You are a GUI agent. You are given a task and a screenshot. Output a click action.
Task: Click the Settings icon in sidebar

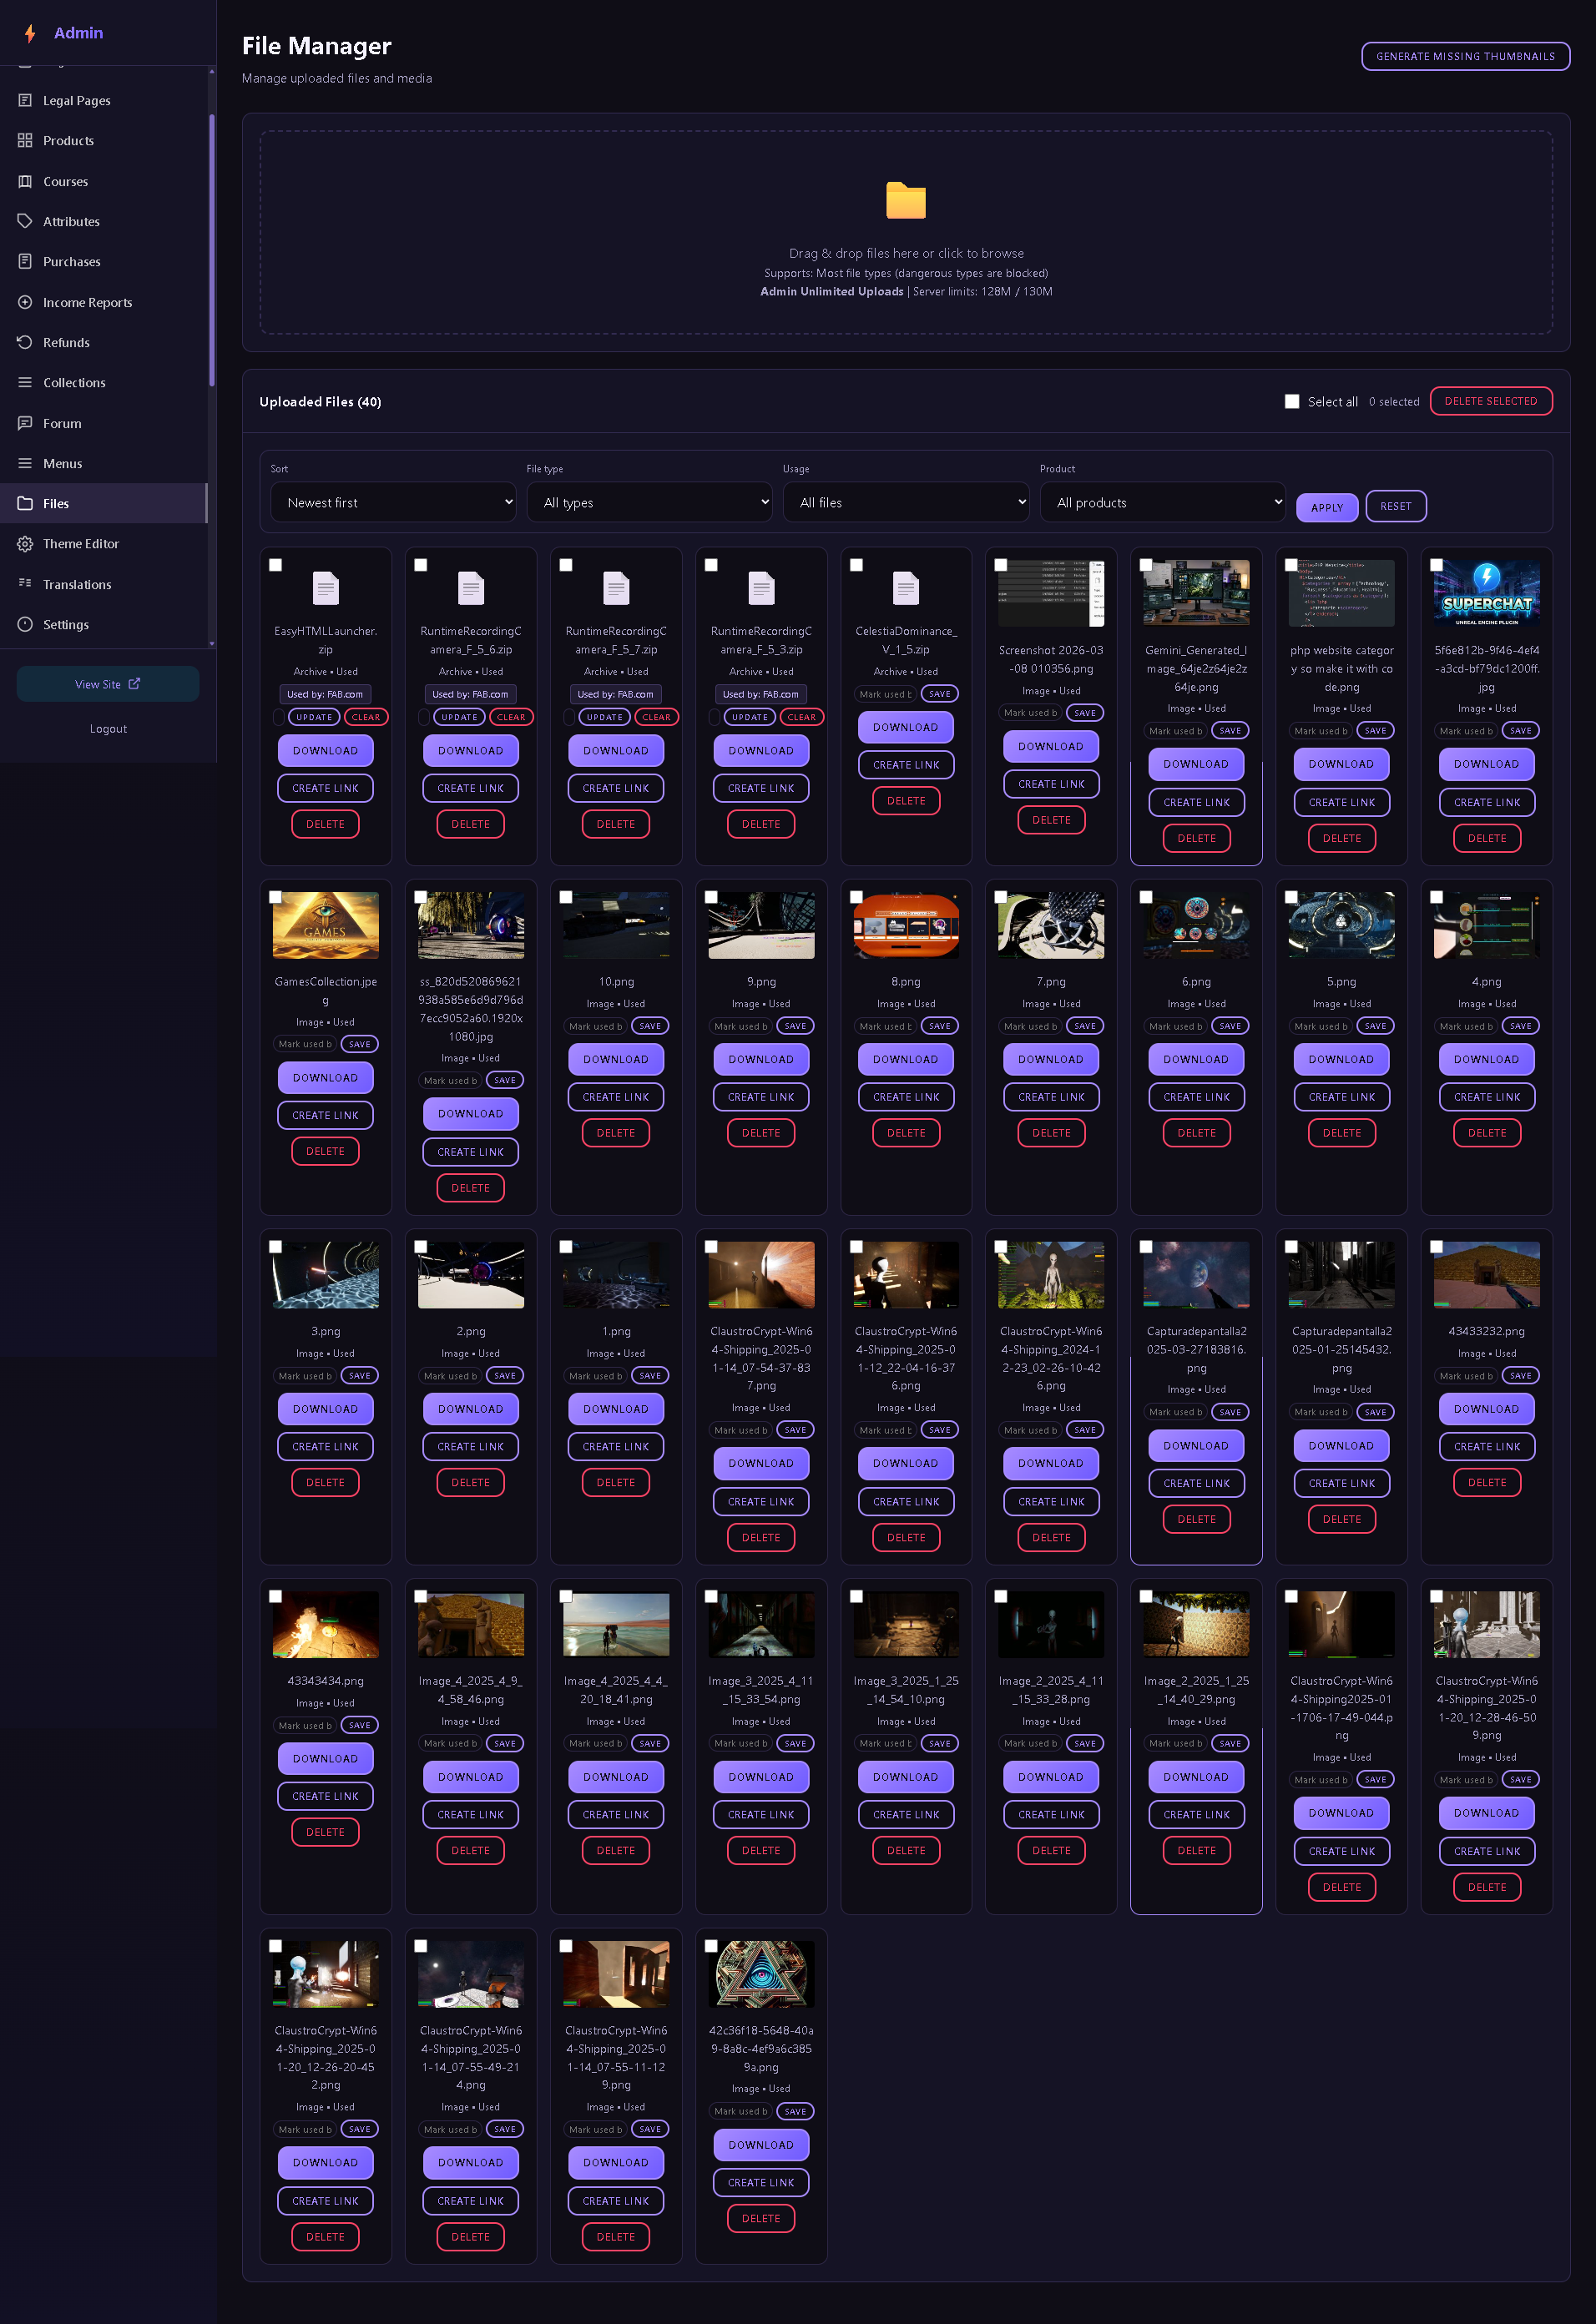[x=25, y=624]
